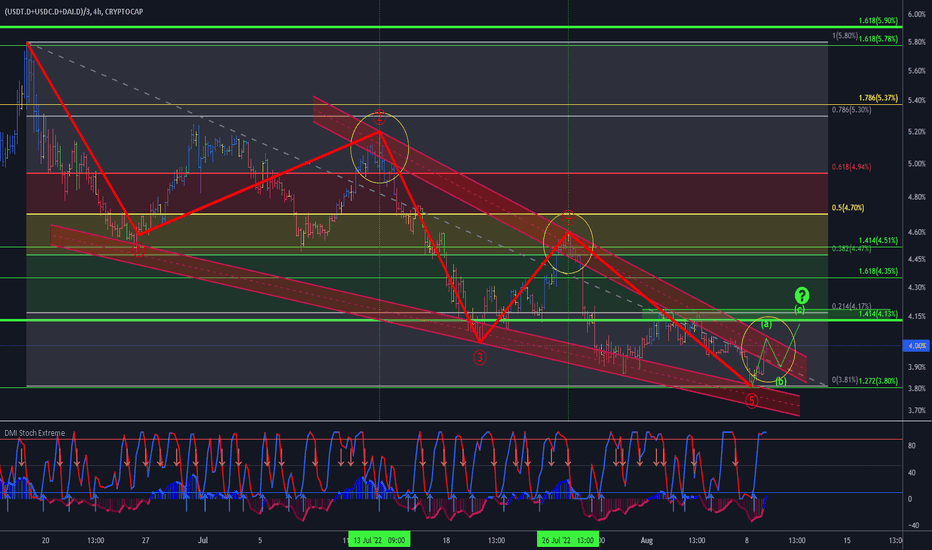Click the DMI Stoch Extreme indicator label

(34, 433)
